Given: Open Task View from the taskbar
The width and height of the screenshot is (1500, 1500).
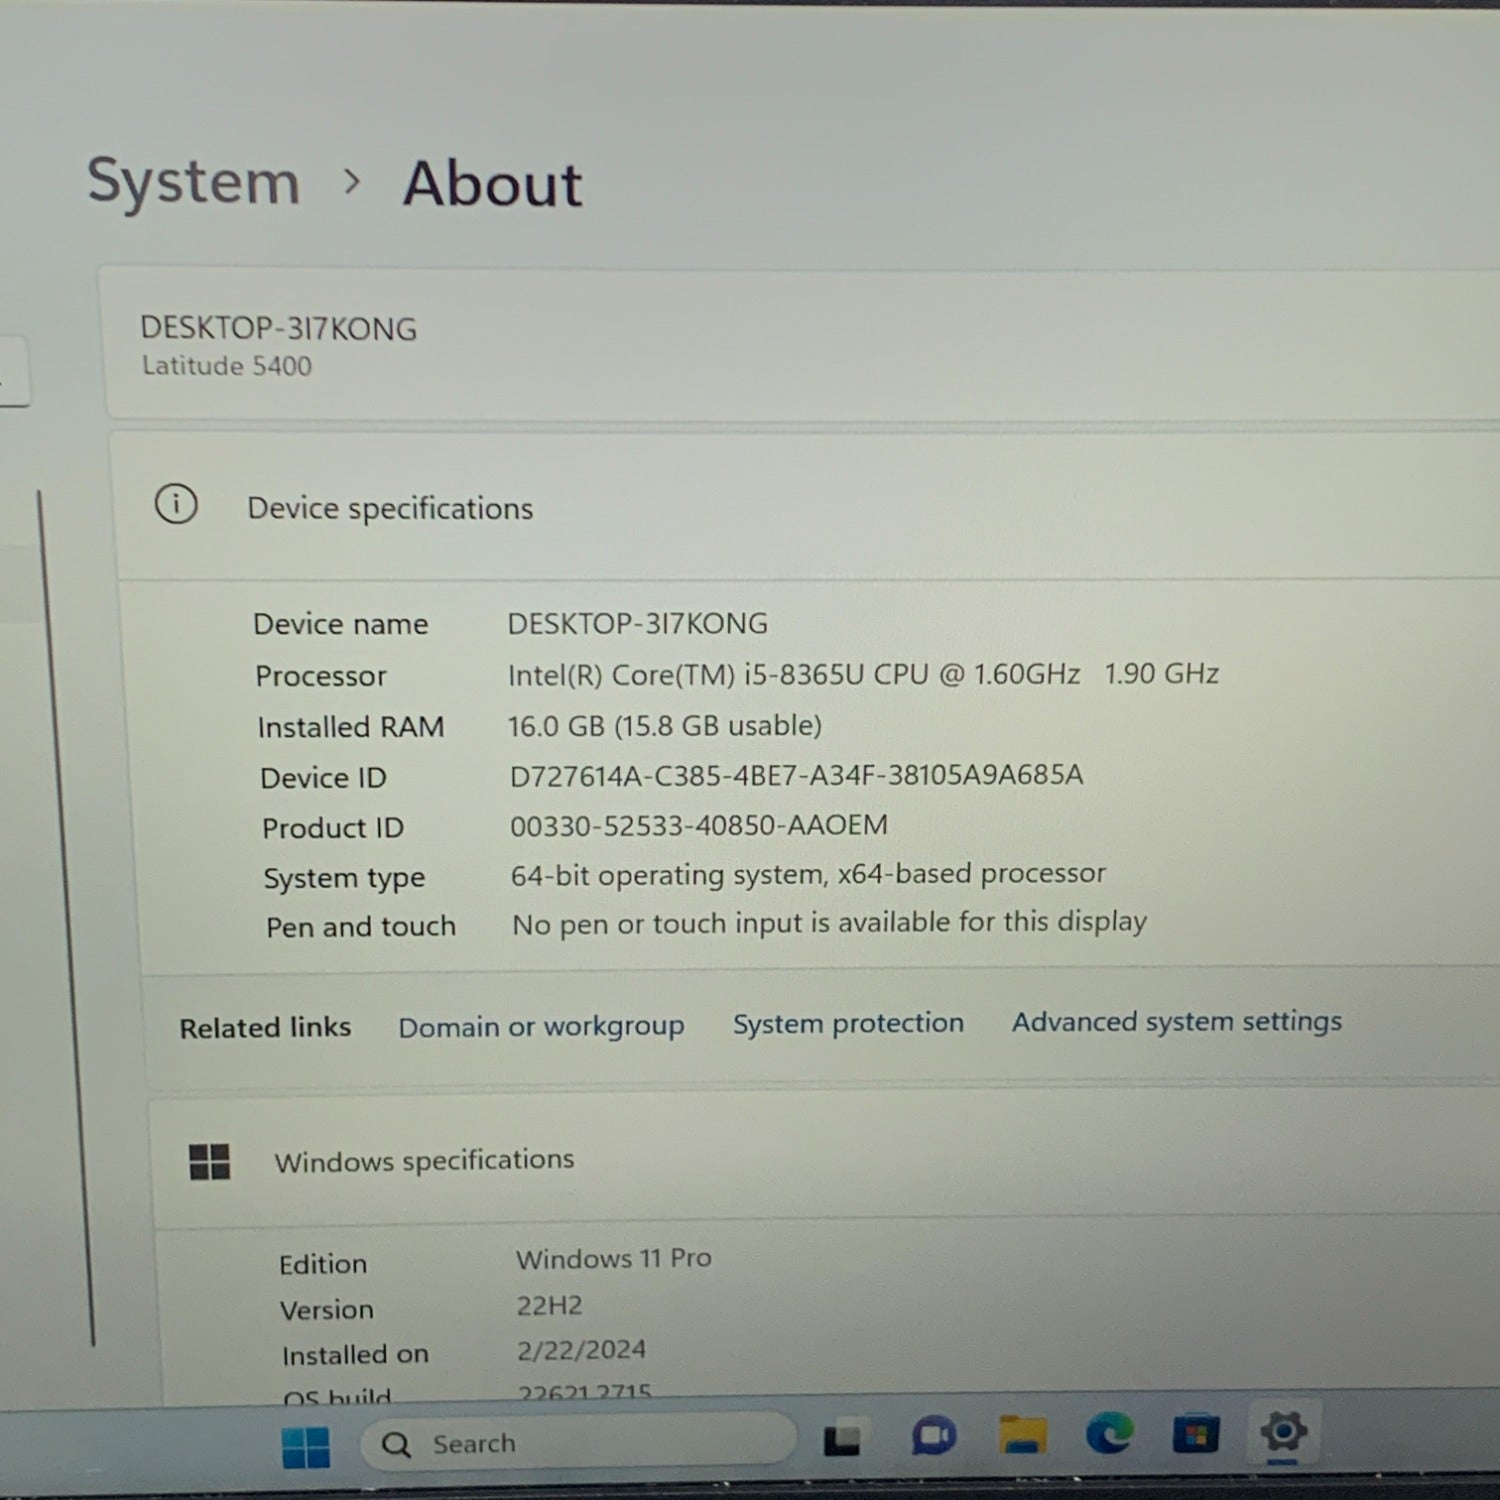Looking at the screenshot, I should pyautogui.click(x=841, y=1440).
